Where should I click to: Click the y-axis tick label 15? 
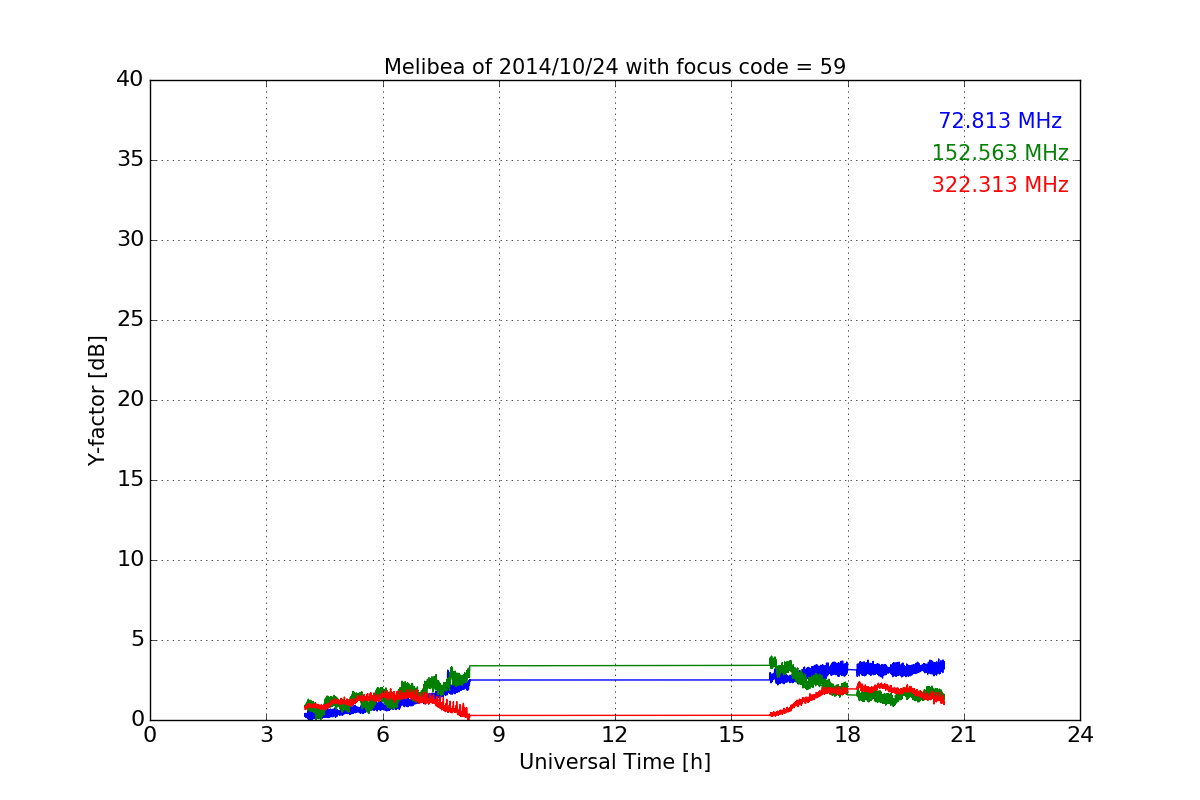tap(130, 480)
